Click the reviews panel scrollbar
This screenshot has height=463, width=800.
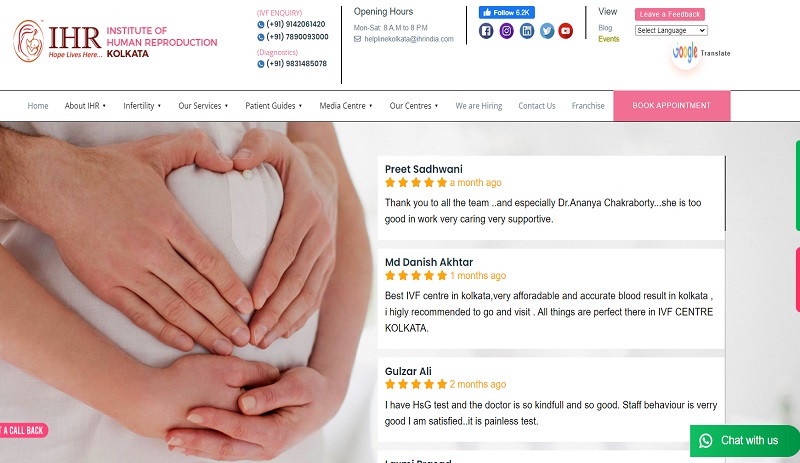pyautogui.click(x=725, y=193)
